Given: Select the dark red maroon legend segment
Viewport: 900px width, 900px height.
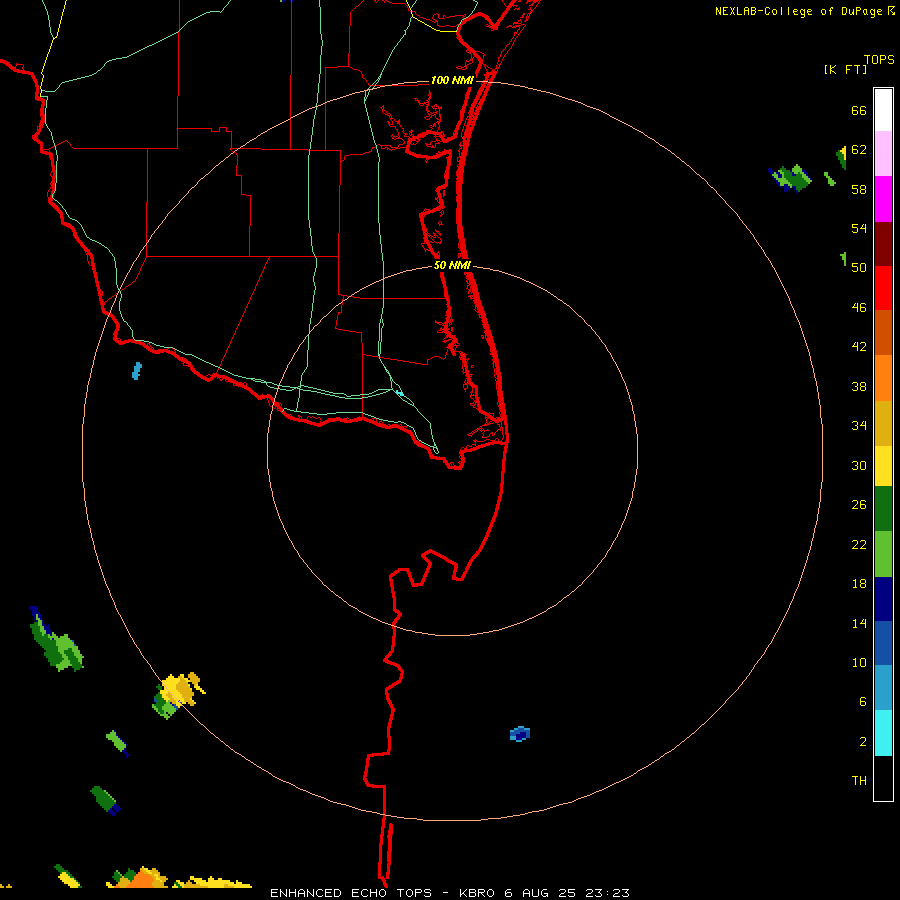Looking at the screenshot, I should coord(883,244).
